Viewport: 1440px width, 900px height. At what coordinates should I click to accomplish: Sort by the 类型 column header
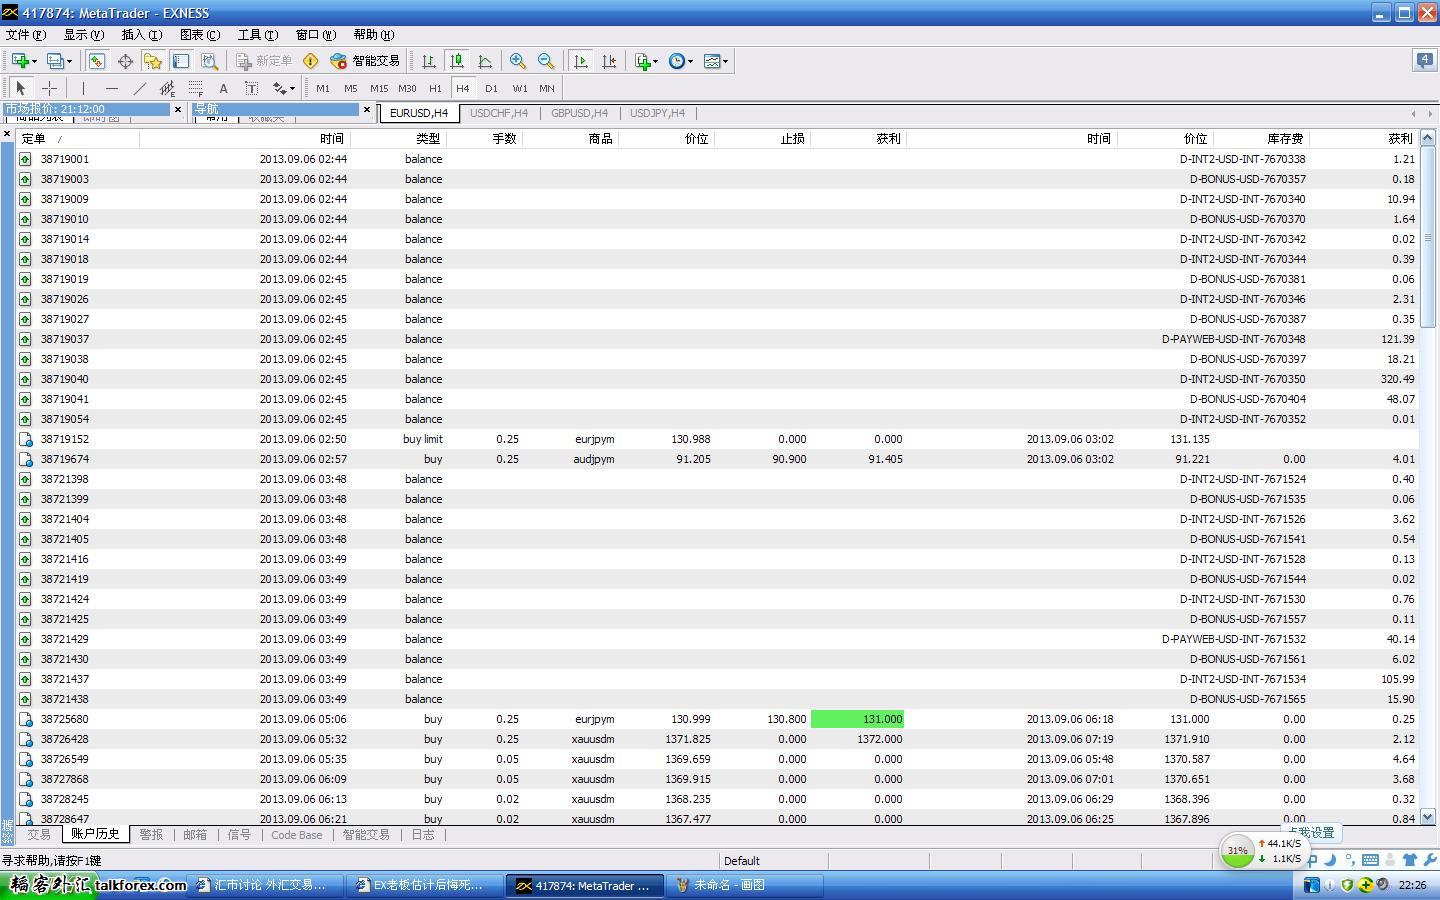398,138
